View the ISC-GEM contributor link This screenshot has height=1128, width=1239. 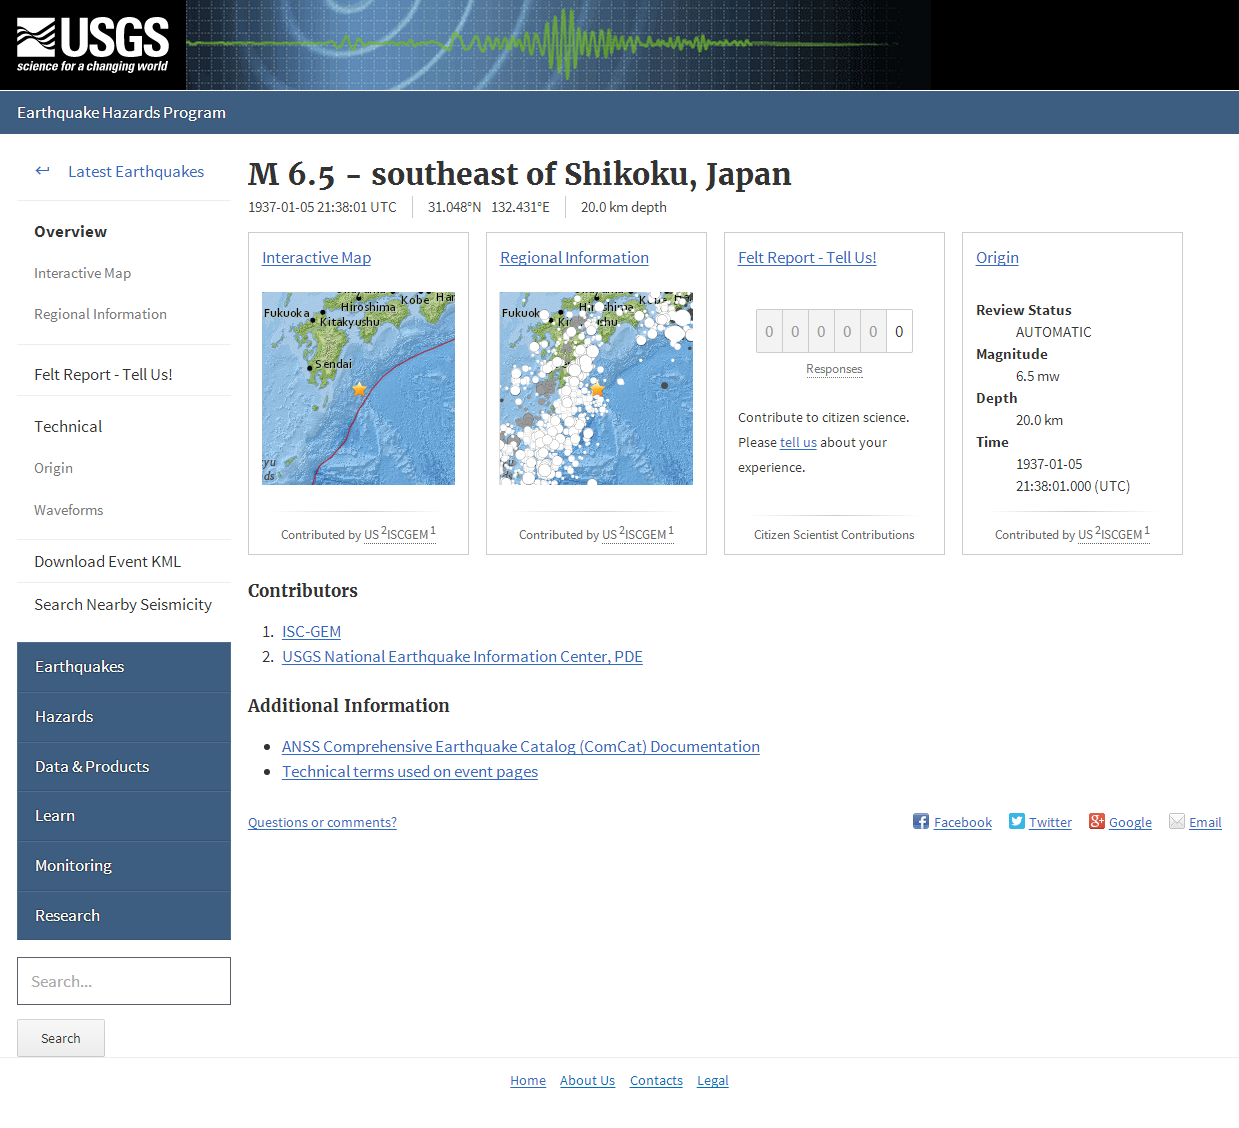[x=311, y=631]
